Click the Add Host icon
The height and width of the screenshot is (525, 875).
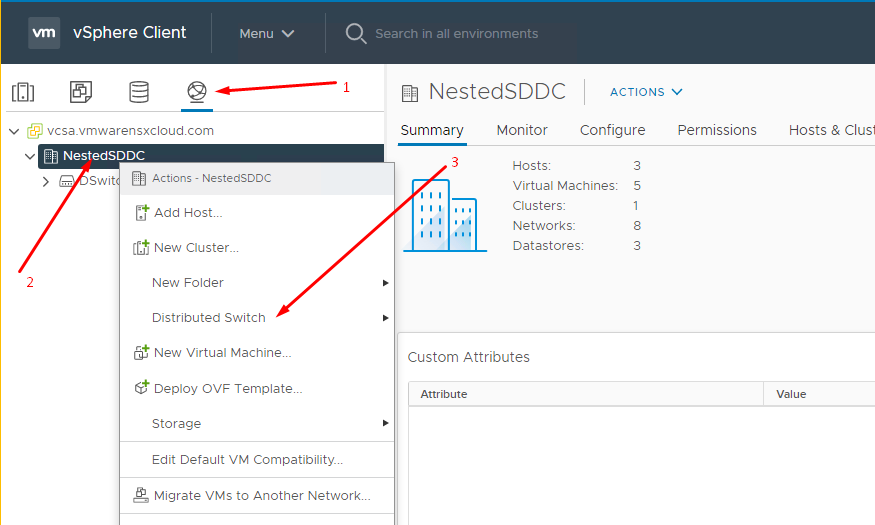tap(142, 213)
